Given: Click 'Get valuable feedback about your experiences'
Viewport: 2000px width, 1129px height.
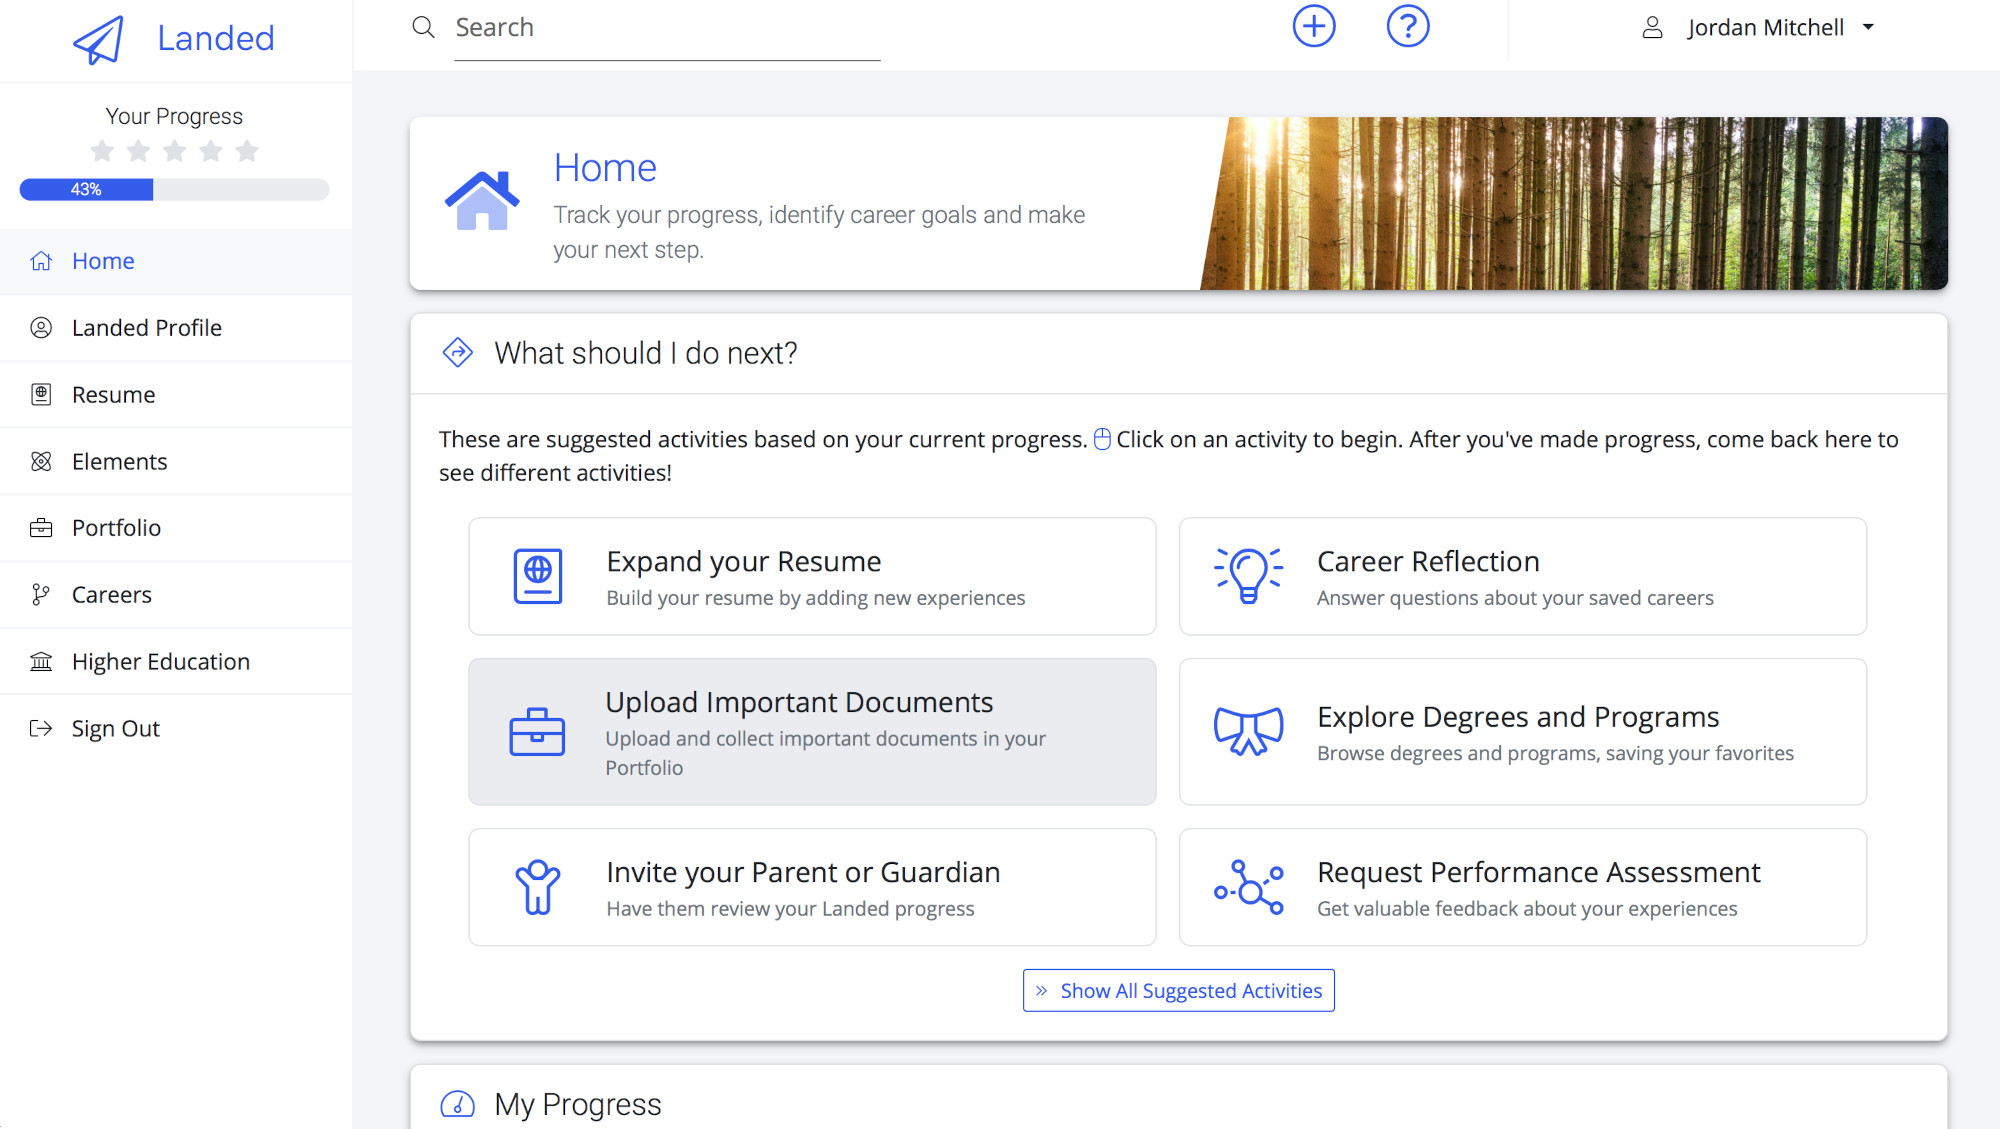Looking at the screenshot, I should pyautogui.click(x=1527, y=909).
